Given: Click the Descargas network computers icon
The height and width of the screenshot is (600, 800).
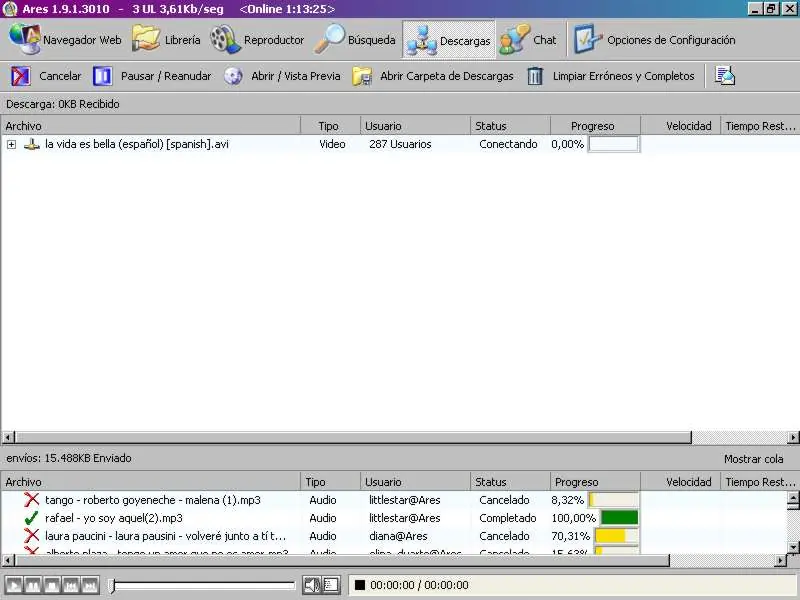Looking at the screenshot, I should [x=421, y=41].
